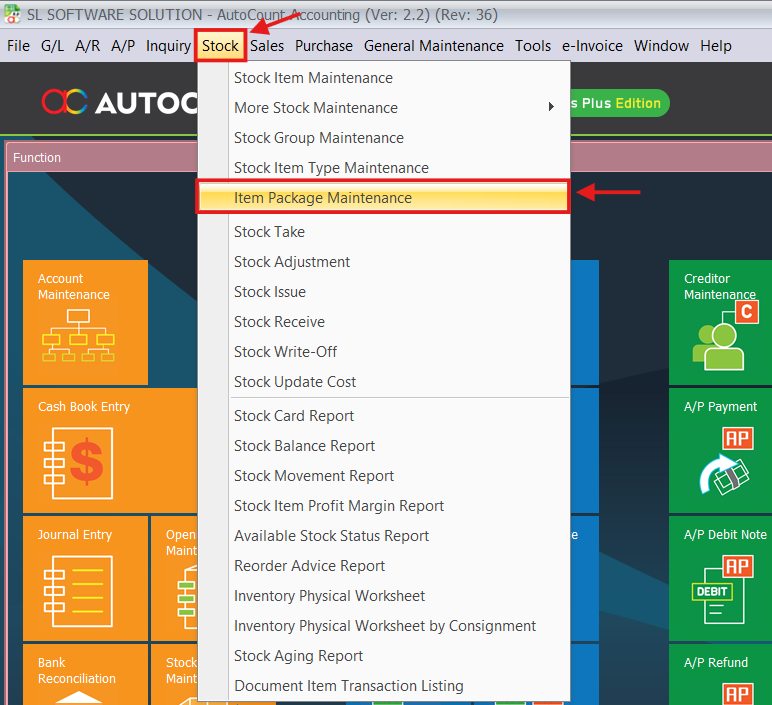Screen dimensions: 772x705
Task: Open Creditor Maintenance tile
Action: tap(720, 322)
